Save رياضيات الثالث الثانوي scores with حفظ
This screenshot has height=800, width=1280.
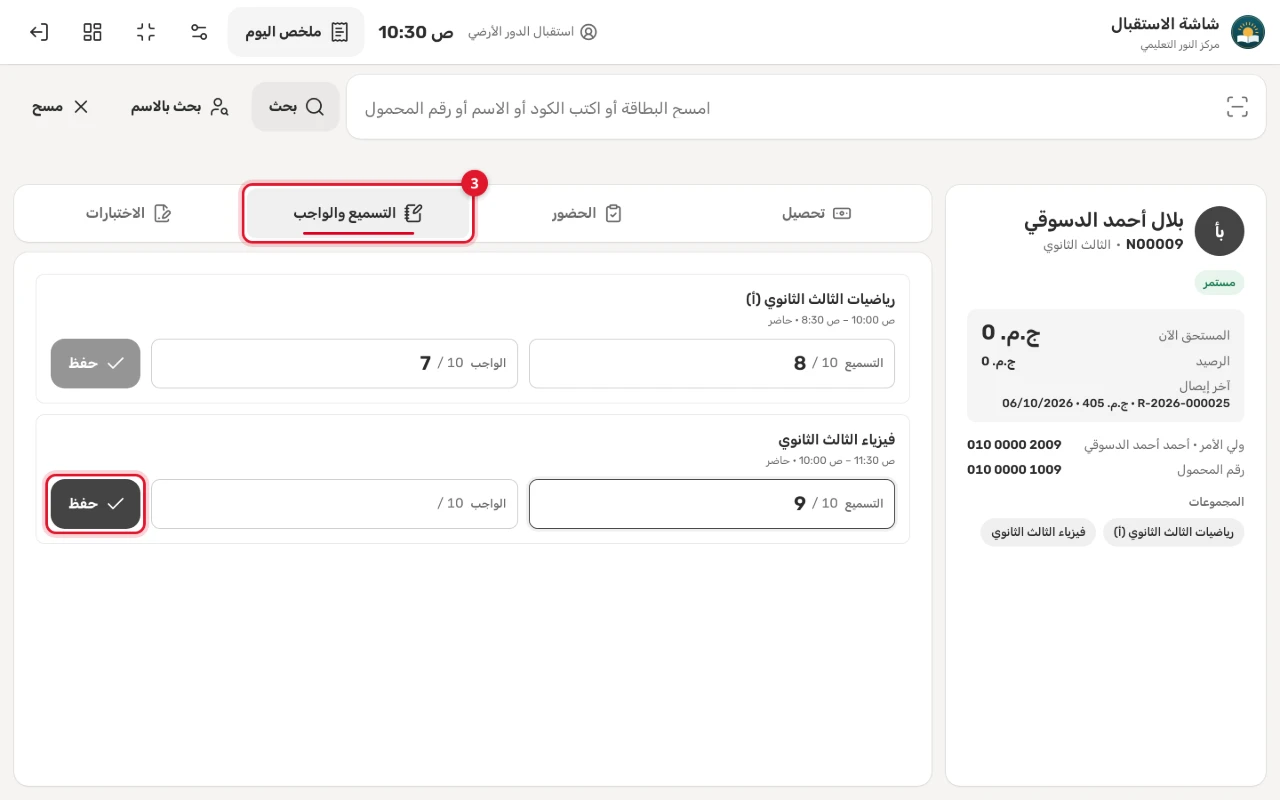pos(96,363)
